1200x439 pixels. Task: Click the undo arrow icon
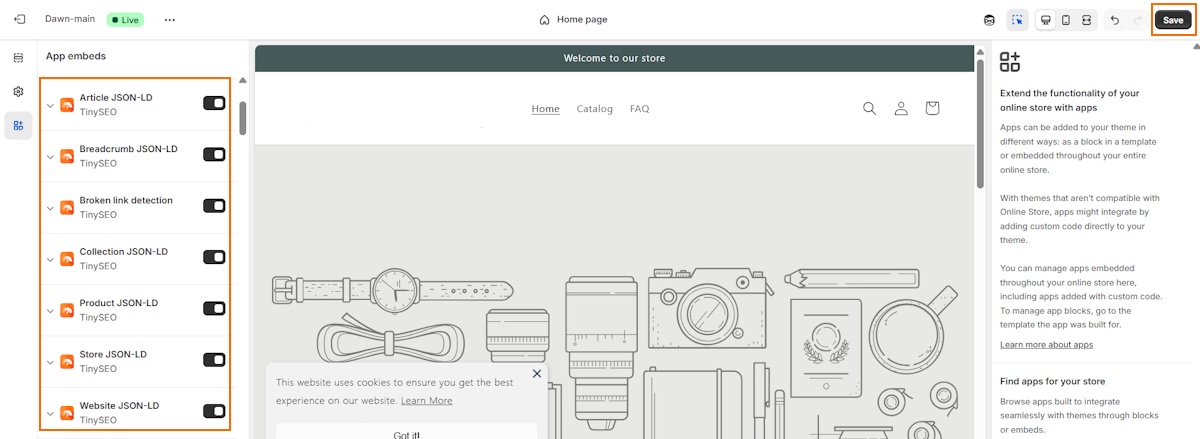pyautogui.click(x=1115, y=19)
